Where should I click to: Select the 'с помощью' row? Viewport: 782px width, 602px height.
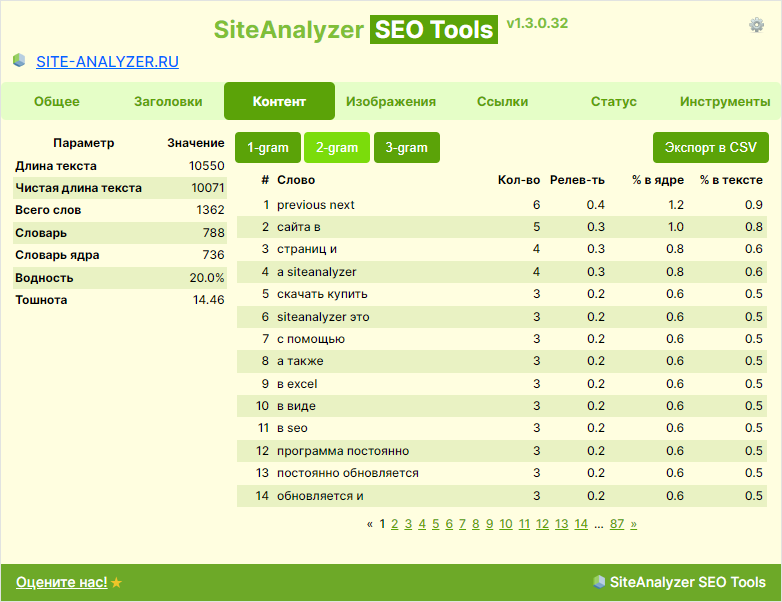(x=502, y=339)
